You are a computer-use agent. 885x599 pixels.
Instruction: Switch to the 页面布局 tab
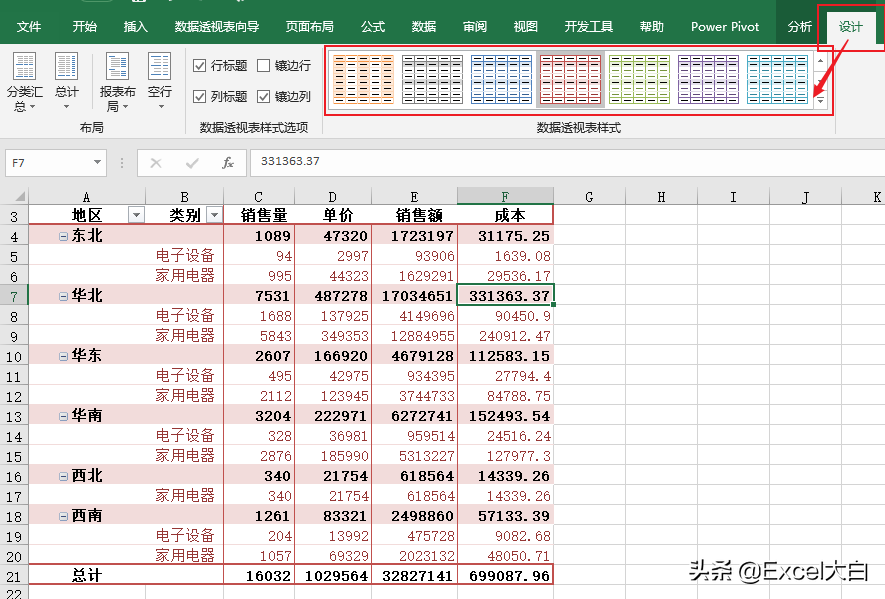309,27
